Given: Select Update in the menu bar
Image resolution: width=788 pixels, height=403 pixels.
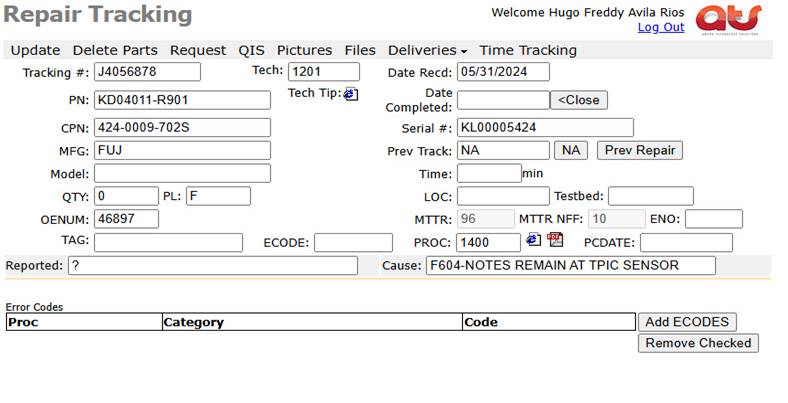Looking at the screenshot, I should click(x=35, y=50).
